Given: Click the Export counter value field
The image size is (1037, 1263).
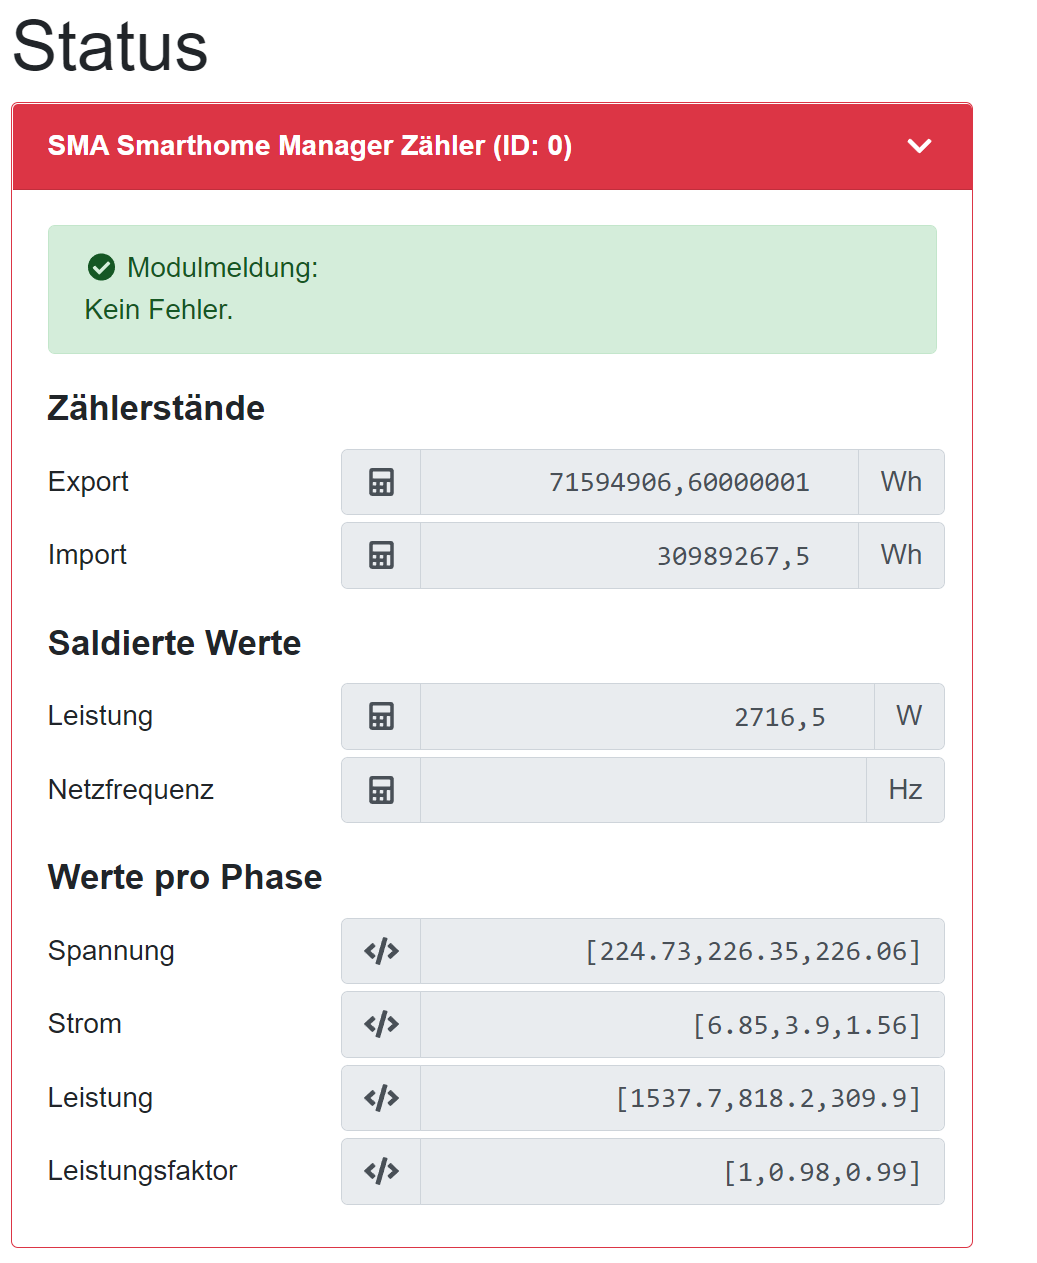Looking at the screenshot, I should [639, 482].
